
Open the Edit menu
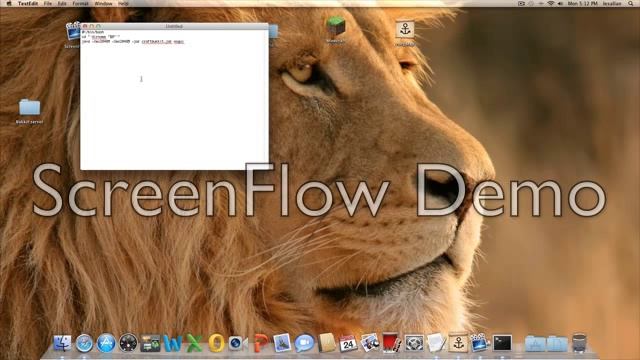coord(62,3)
